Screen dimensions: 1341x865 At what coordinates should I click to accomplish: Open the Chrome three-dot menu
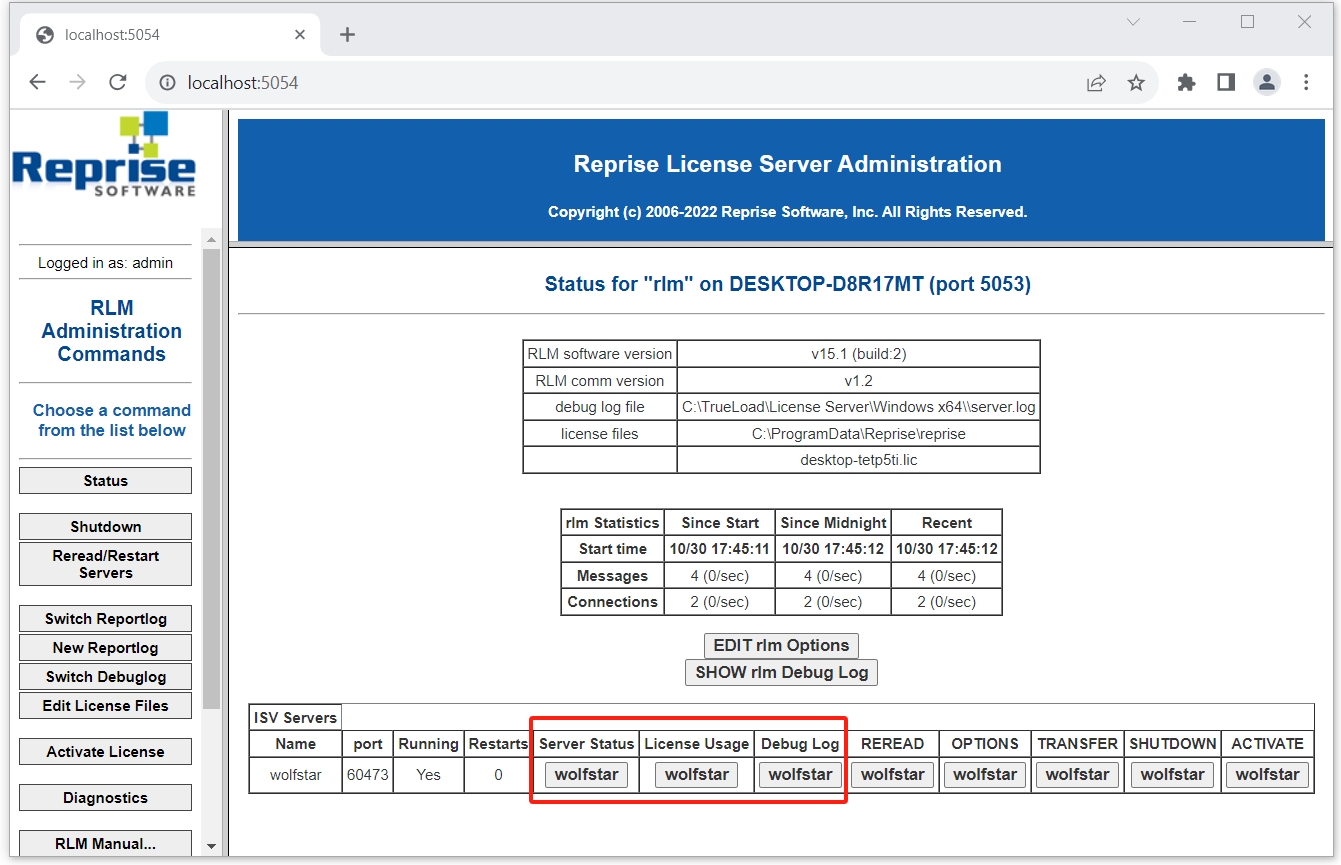coord(1306,83)
